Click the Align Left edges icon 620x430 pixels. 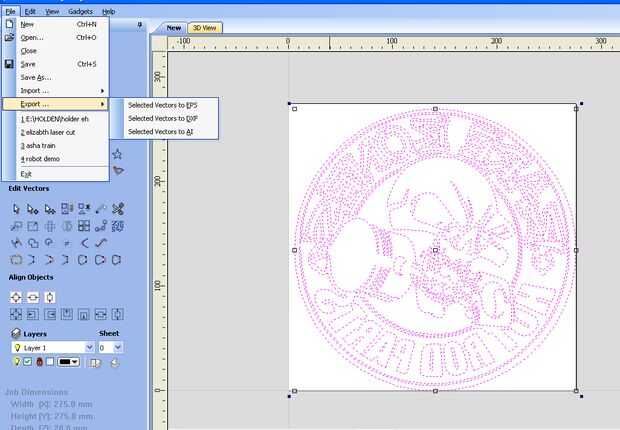point(33,314)
